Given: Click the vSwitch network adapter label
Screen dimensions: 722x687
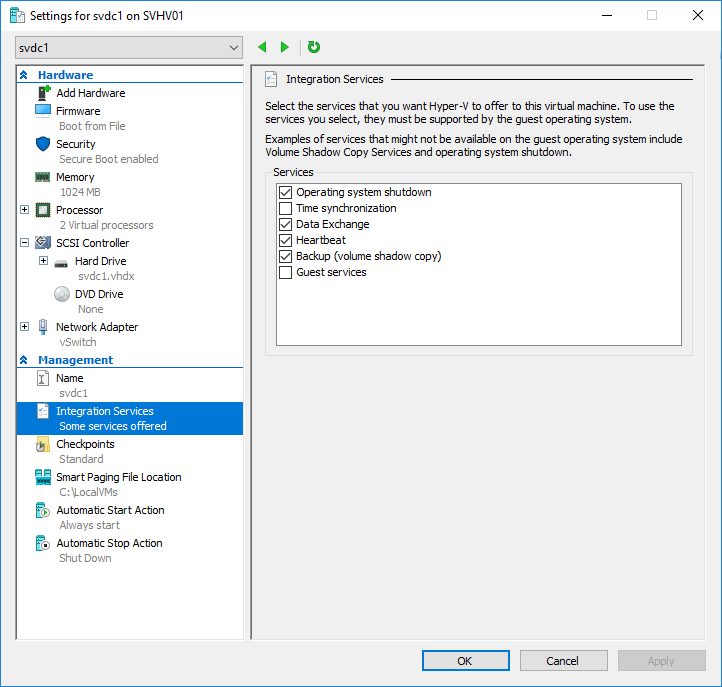Looking at the screenshot, I should 78,342.
